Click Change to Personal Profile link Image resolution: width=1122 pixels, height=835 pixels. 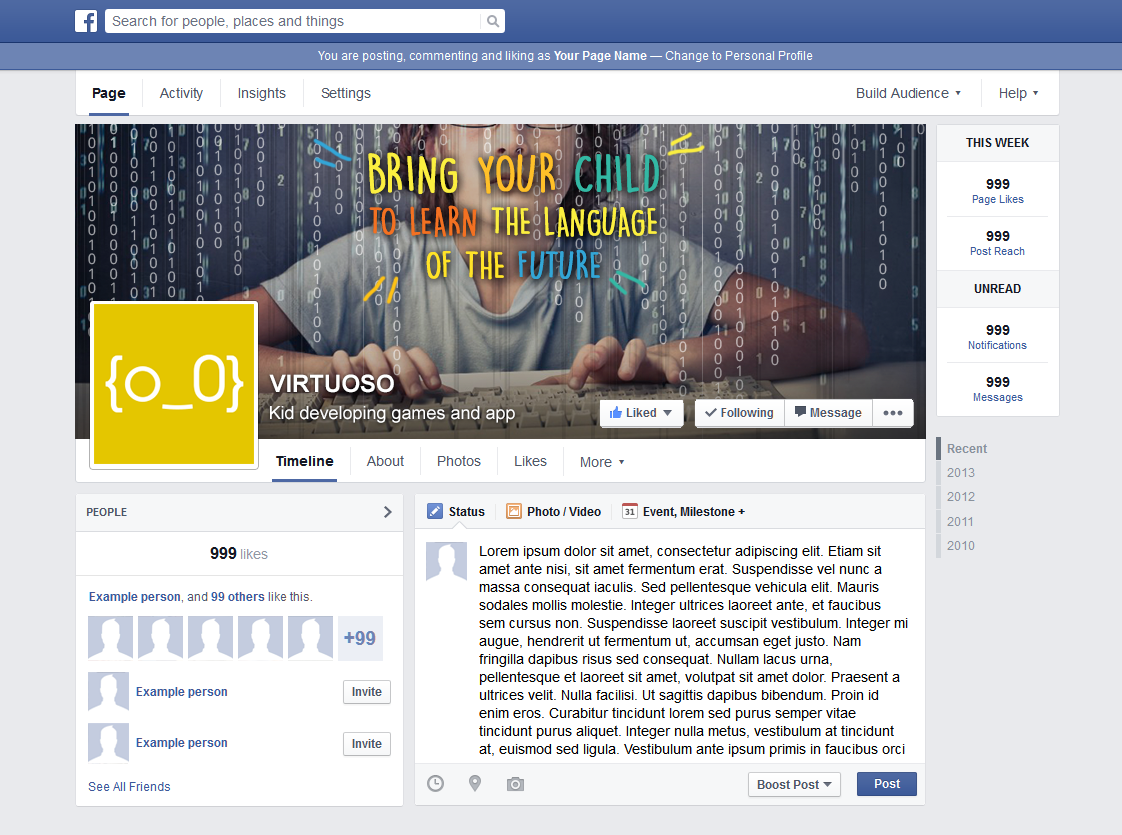point(738,56)
